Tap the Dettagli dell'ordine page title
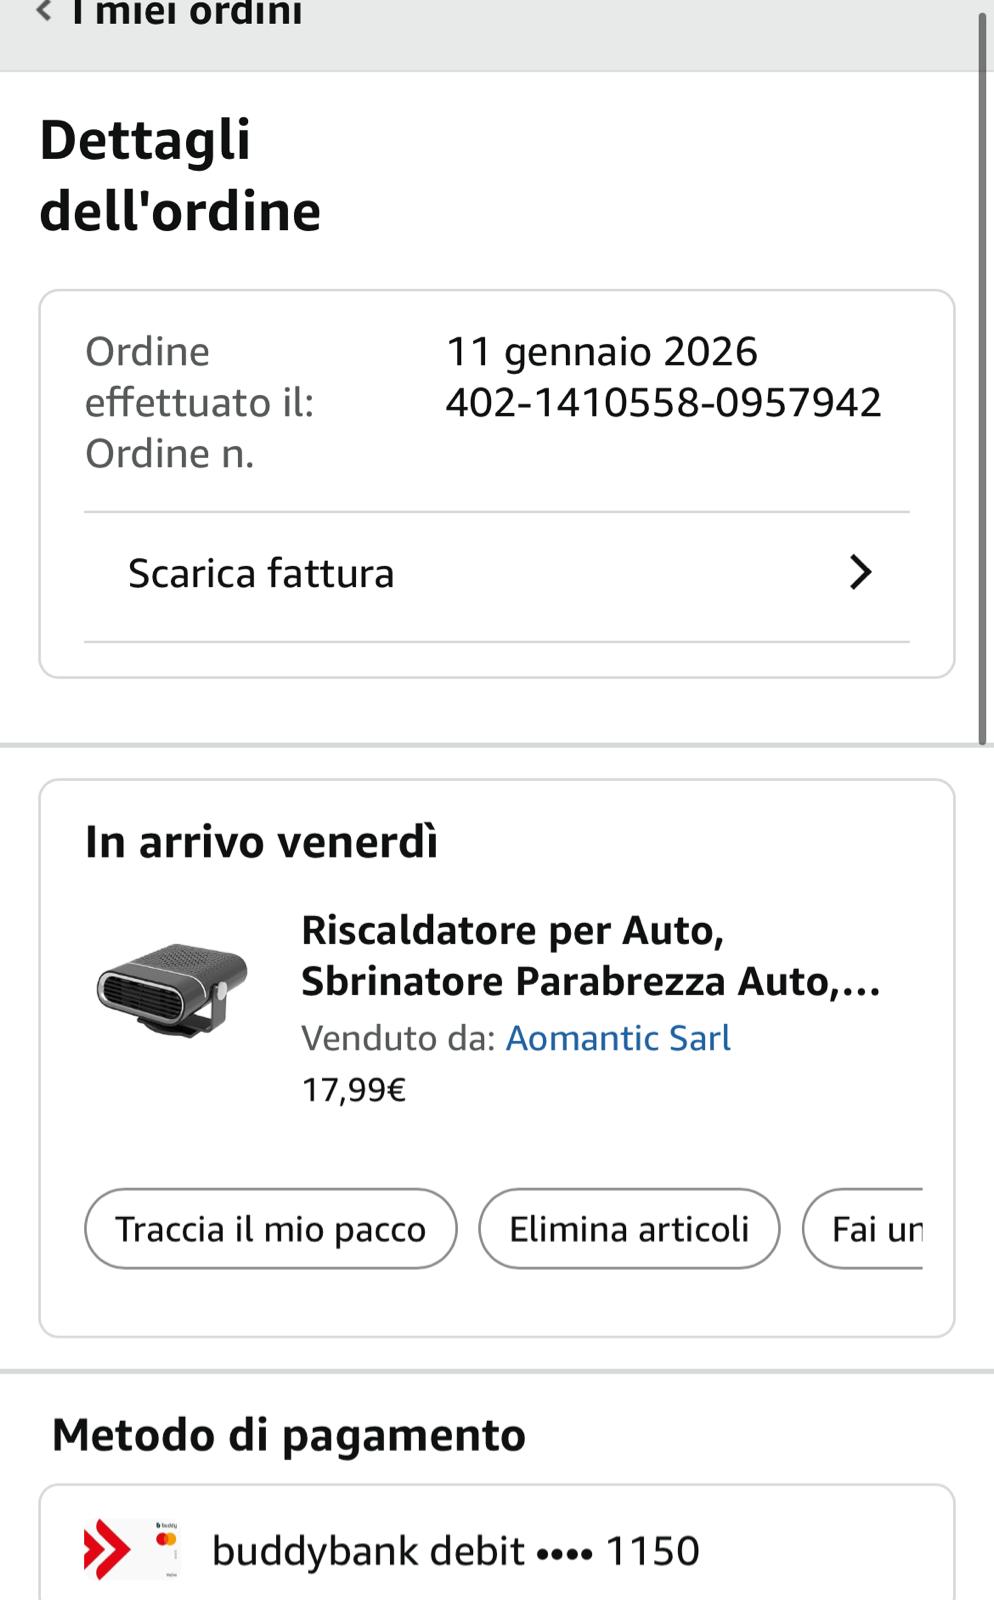994x1600 pixels. 180,175
